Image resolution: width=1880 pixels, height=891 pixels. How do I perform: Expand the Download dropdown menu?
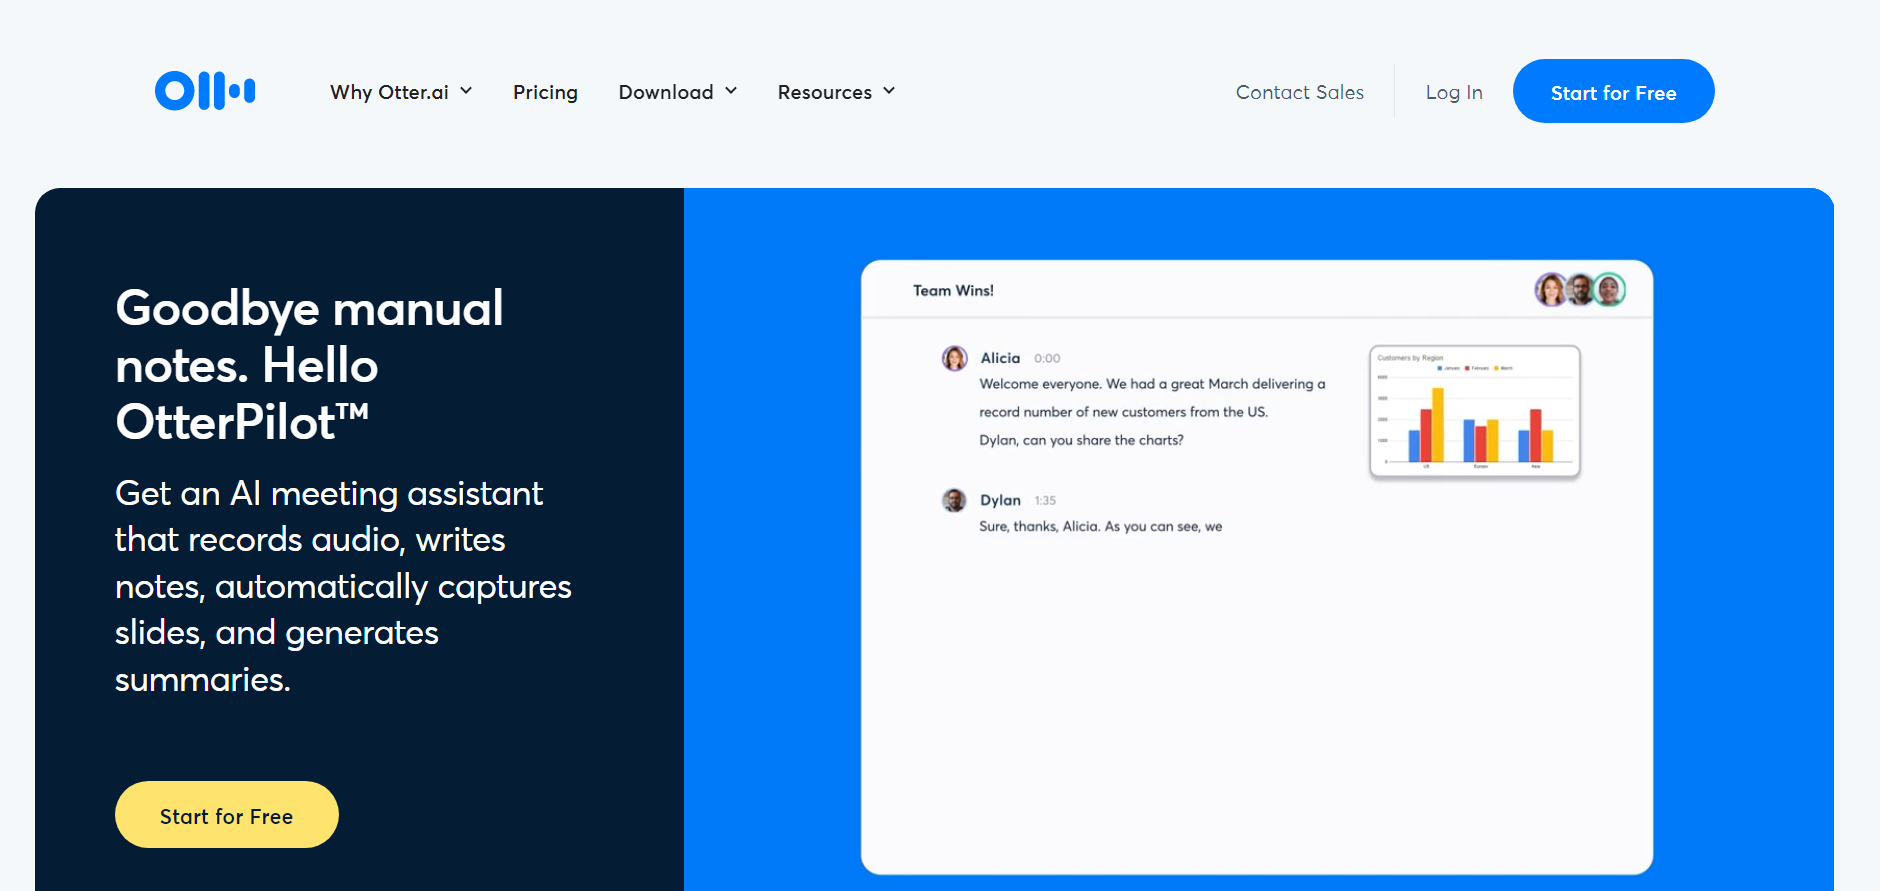[x=678, y=92]
